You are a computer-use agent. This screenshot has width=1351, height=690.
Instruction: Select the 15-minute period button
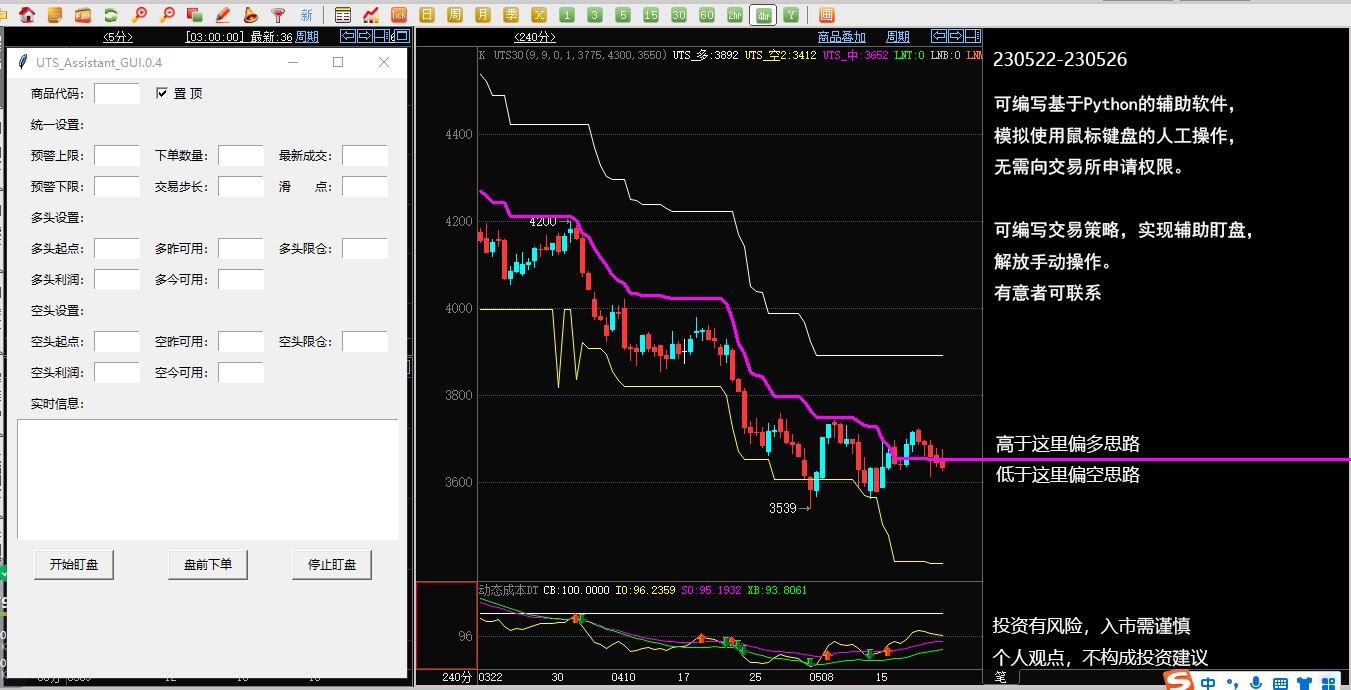(651, 14)
